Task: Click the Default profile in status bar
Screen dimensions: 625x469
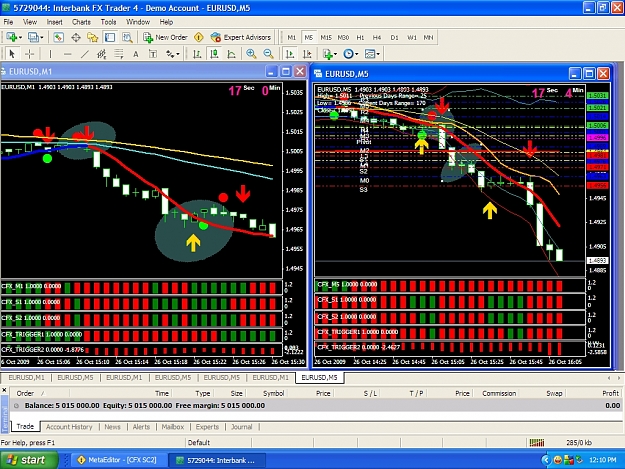Action: 199,442
